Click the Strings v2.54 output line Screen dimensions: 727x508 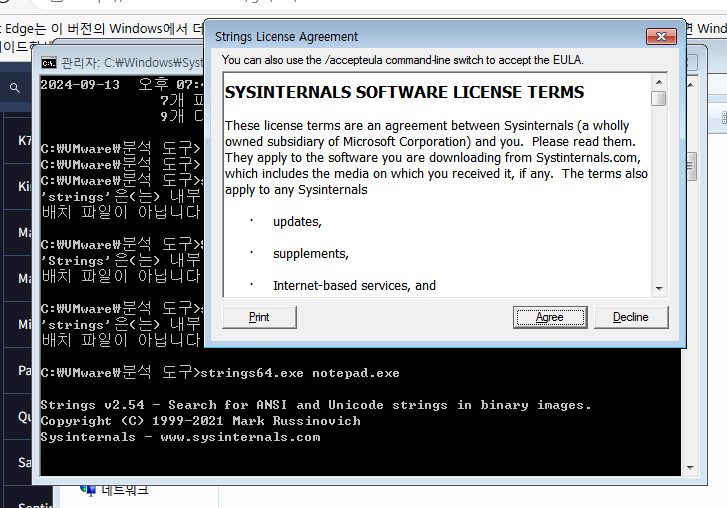pos(316,405)
